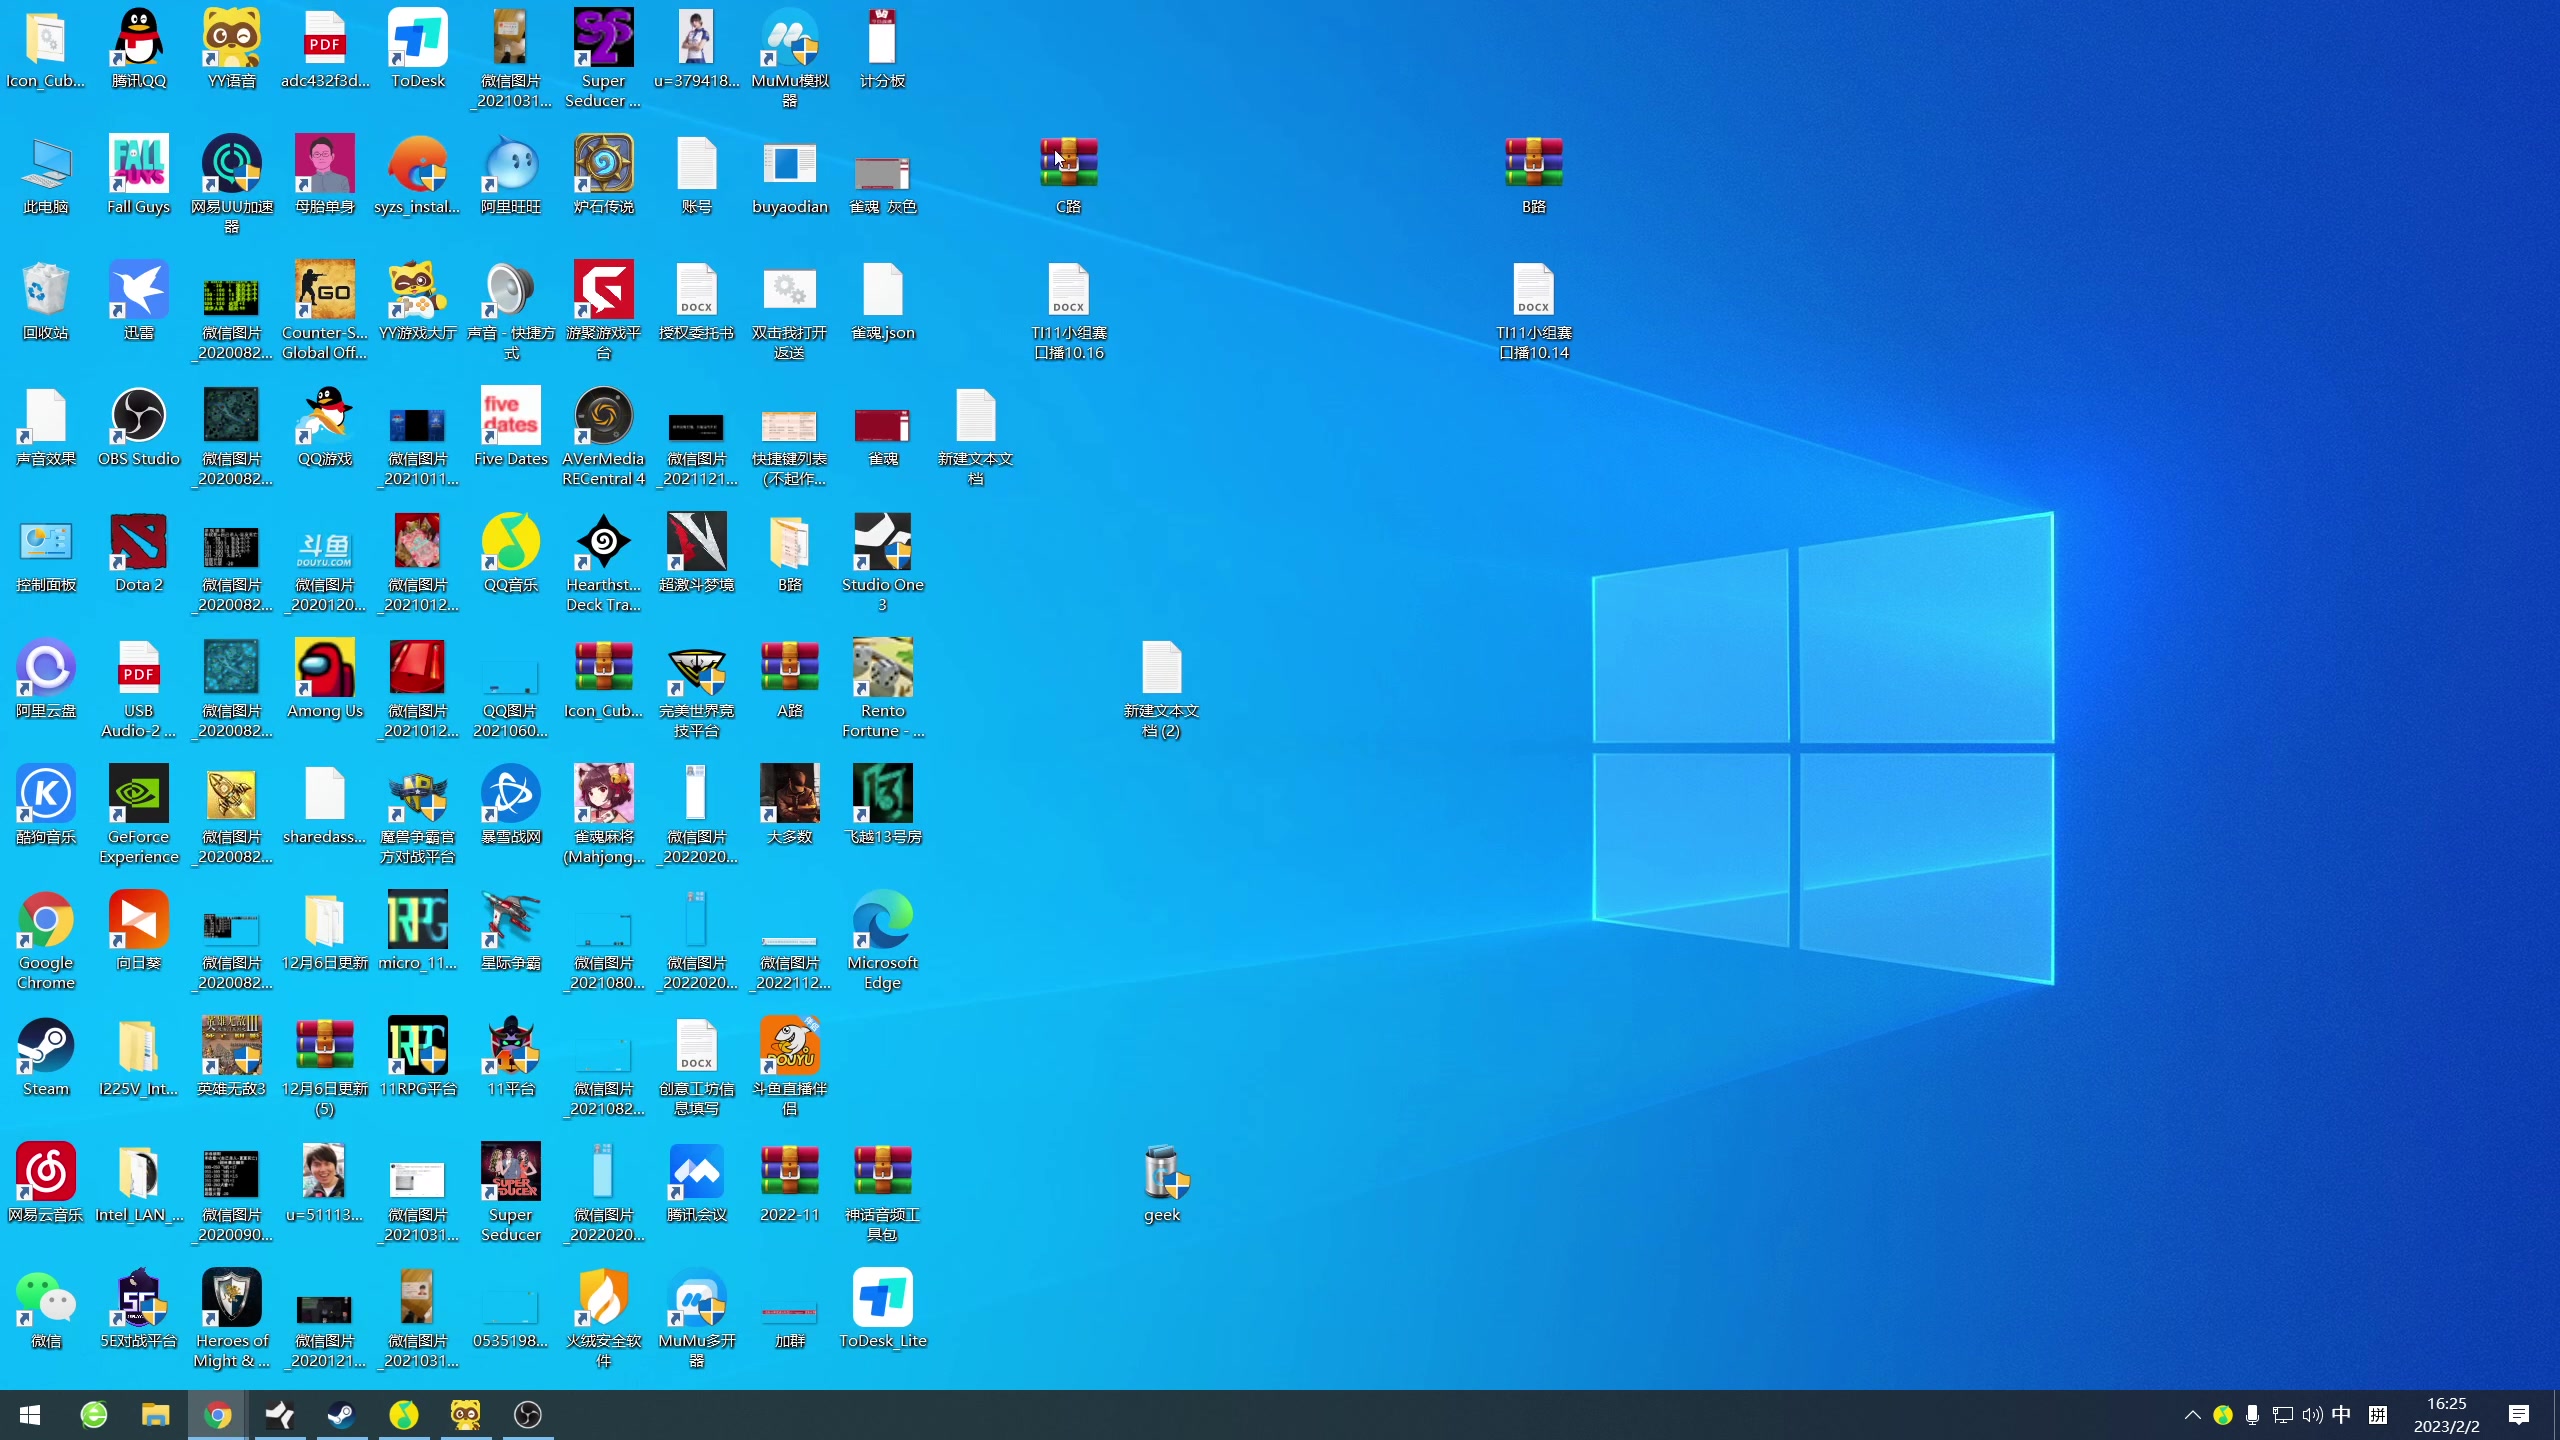The image size is (2560, 1440).
Task: Open the taskbar clock showing 16:25
Action: click(x=2446, y=1415)
